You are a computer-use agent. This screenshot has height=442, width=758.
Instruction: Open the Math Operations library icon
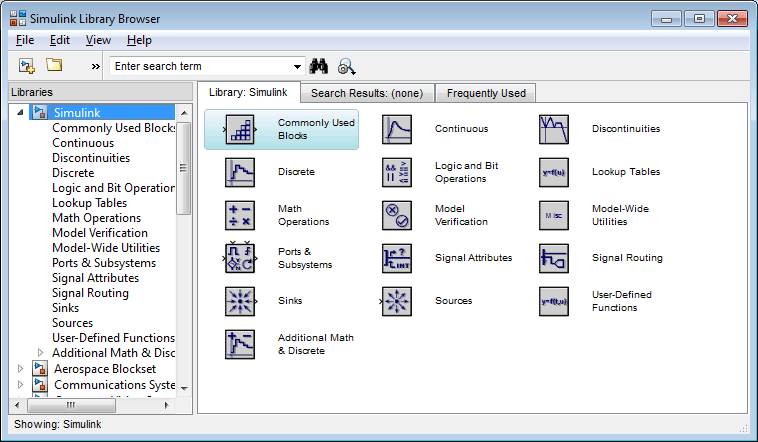pyautogui.click(x=240, y=216)
